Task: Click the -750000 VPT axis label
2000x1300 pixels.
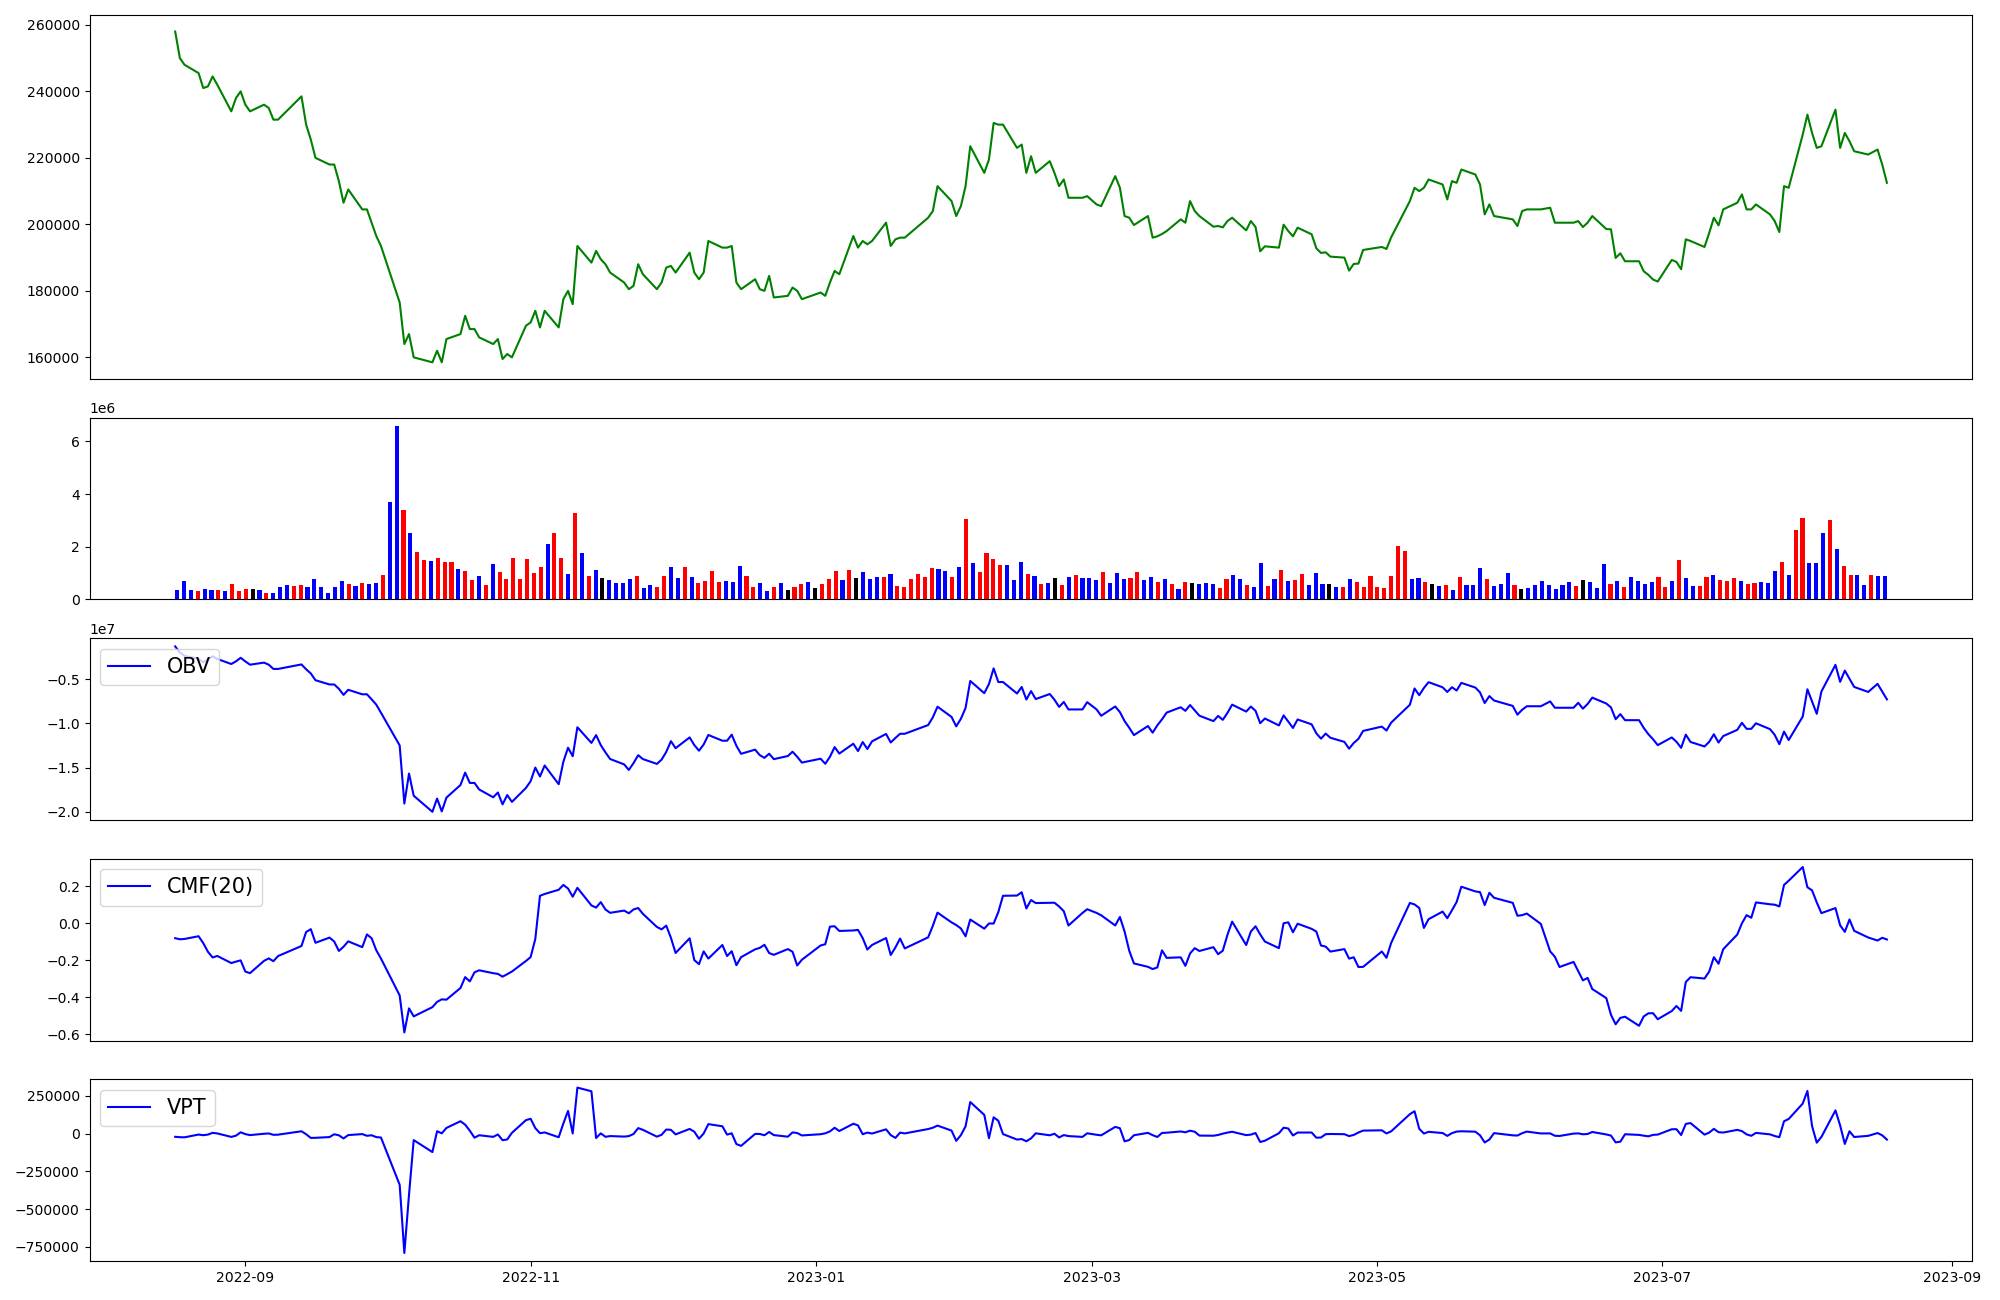Action: click(x=49, y=1248)
